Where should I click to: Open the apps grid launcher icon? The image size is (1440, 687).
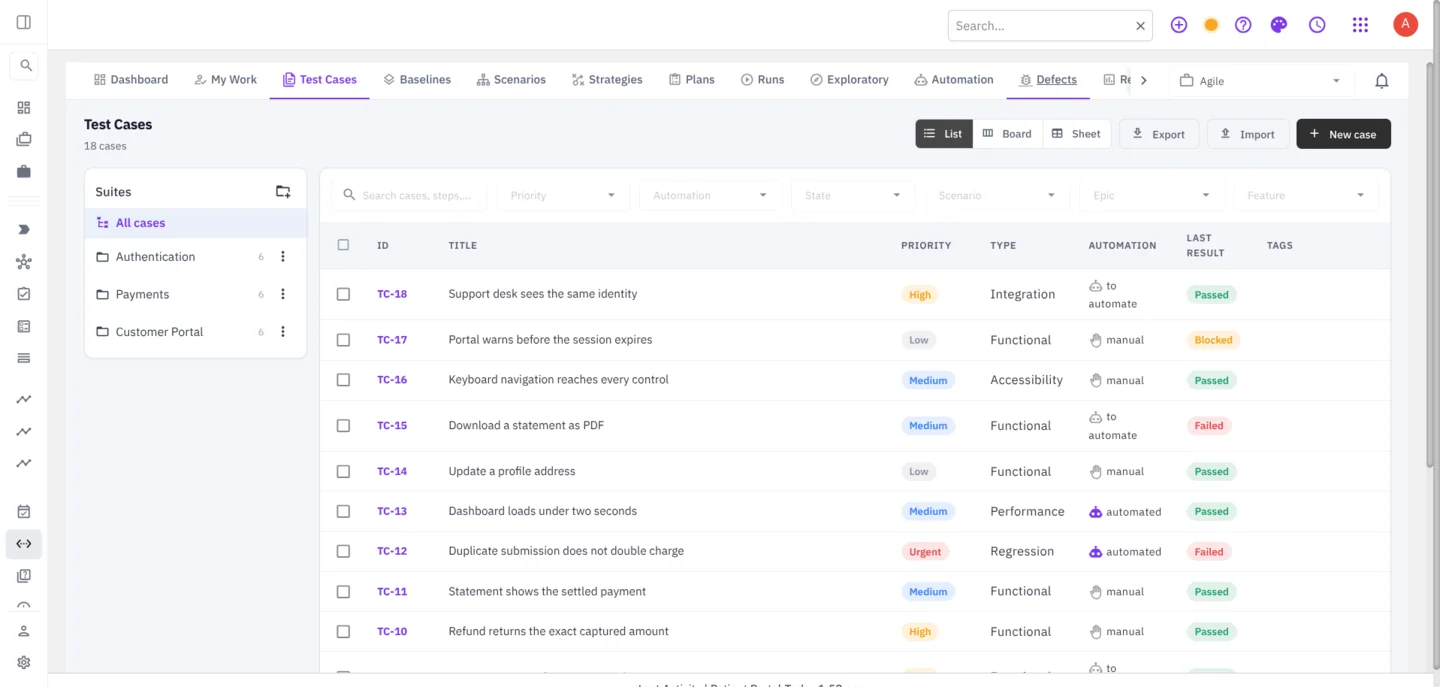pyautogui.click(x=1360, y=25)
